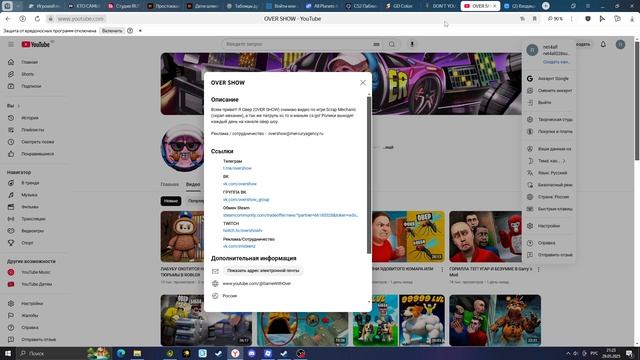The image size is (640, 360).
Task: Click the 'Включить' protection button in the browser bar
Action: [112, 31]
